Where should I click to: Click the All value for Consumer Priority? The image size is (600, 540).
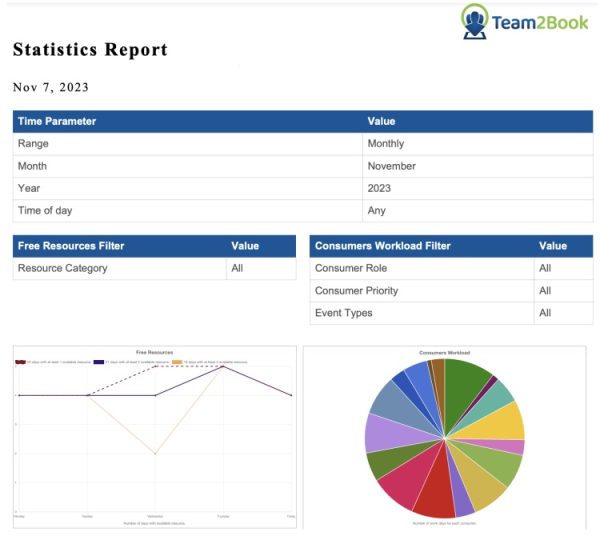coord(545,291)
